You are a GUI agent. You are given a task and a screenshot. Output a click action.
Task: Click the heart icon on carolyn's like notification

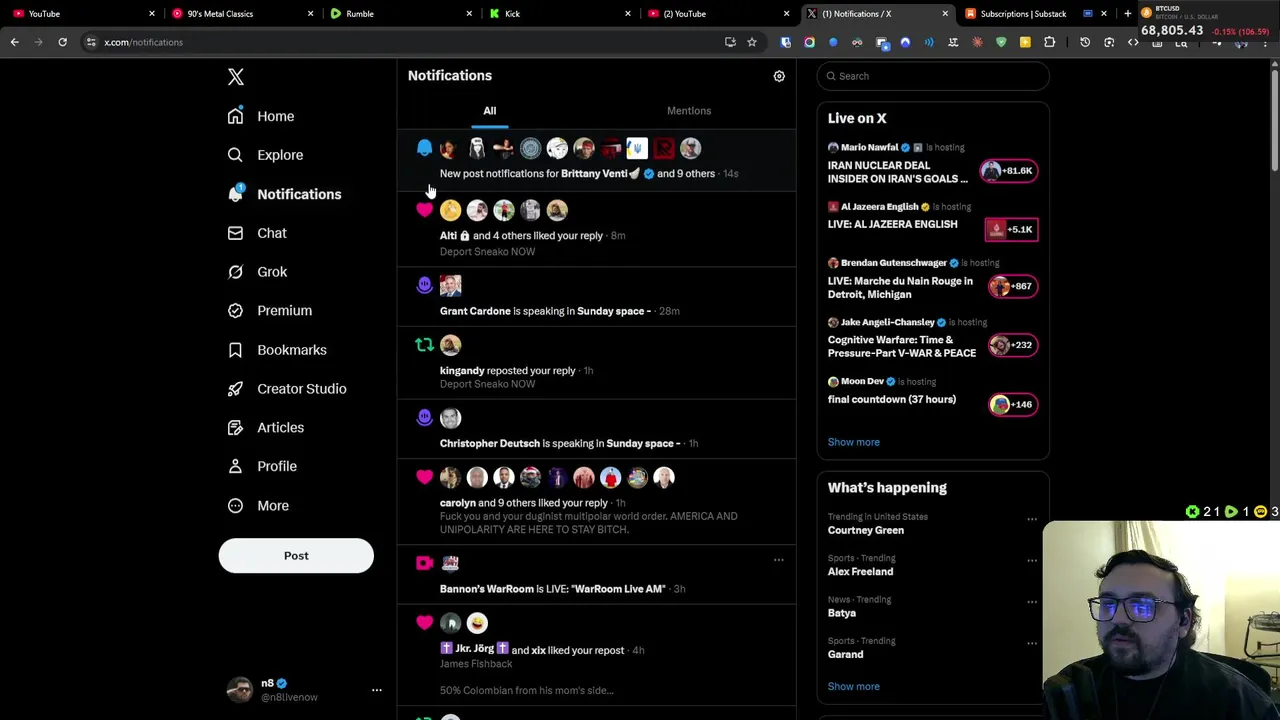click(424, 477)
